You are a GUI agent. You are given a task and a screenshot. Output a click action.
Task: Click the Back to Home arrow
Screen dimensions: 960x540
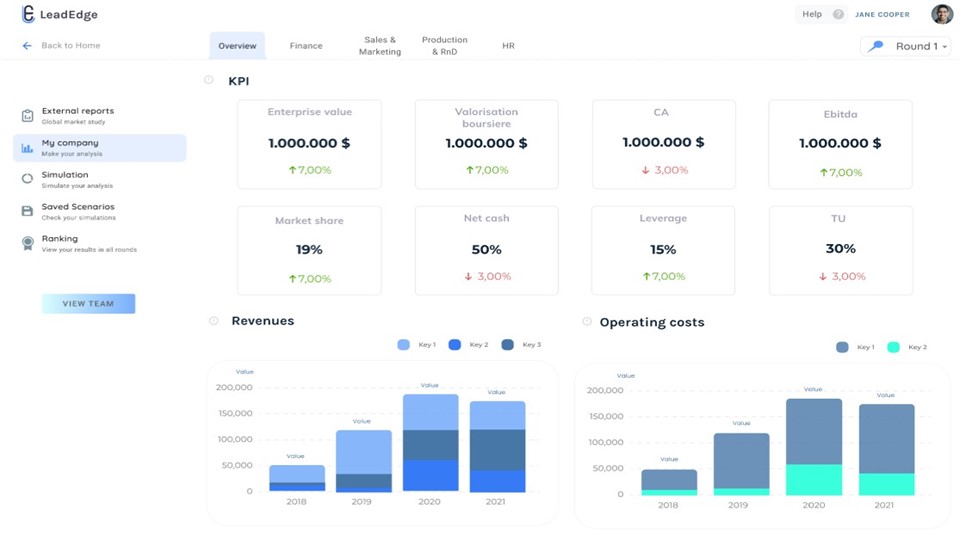(x=27, y=46)
